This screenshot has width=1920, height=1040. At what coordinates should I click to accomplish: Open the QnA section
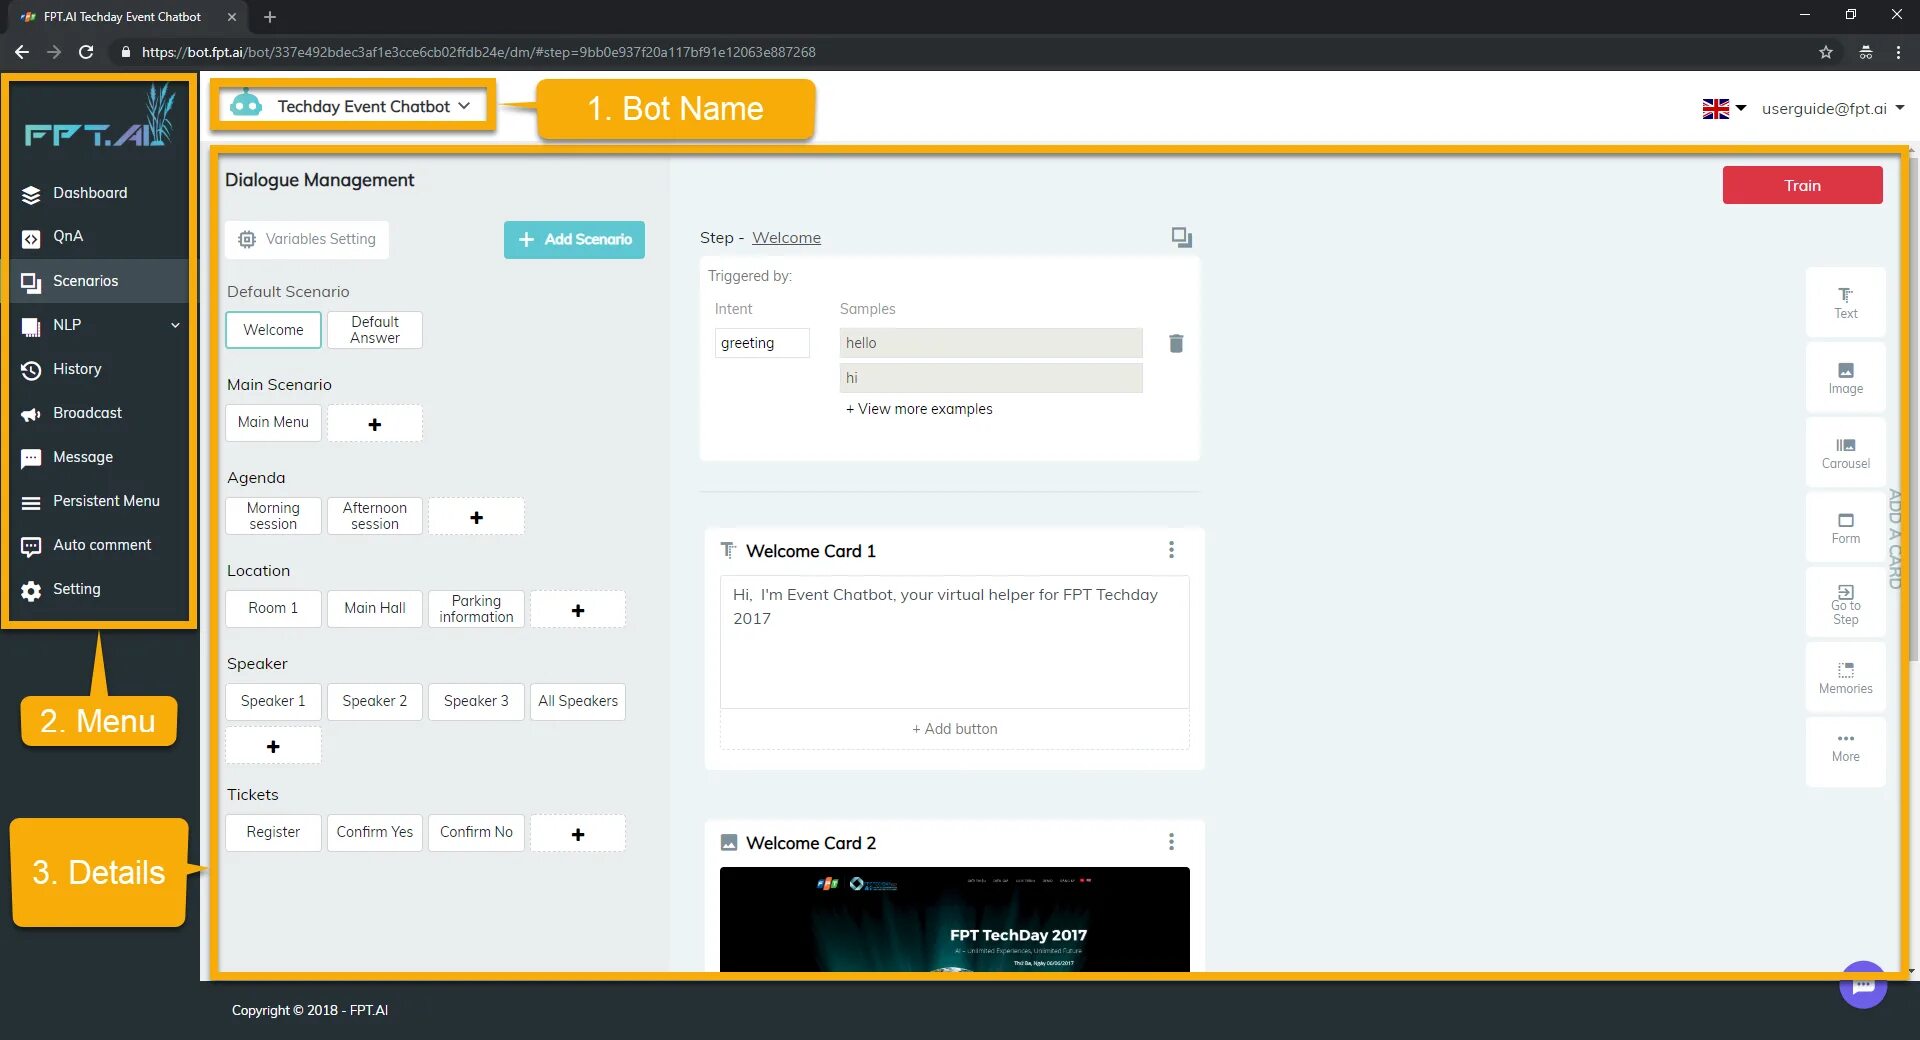[68, 236]
